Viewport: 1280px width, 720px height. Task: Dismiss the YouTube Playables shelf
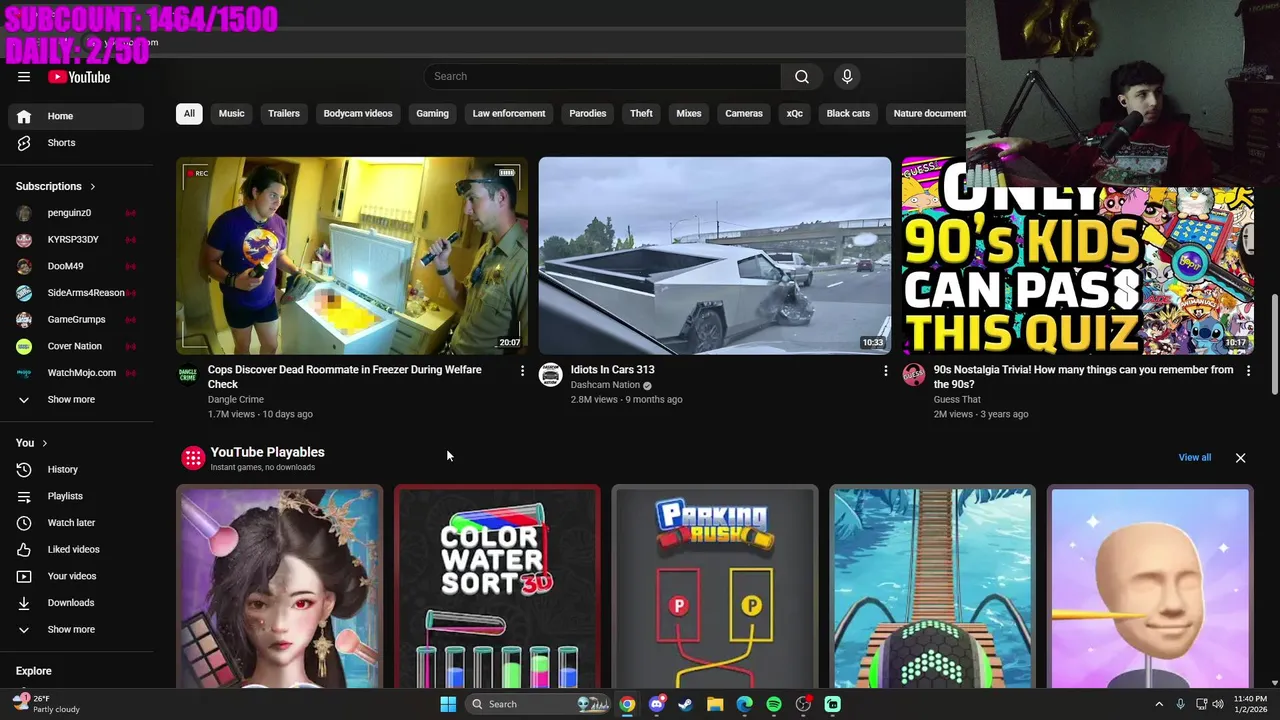(1240, 458)
